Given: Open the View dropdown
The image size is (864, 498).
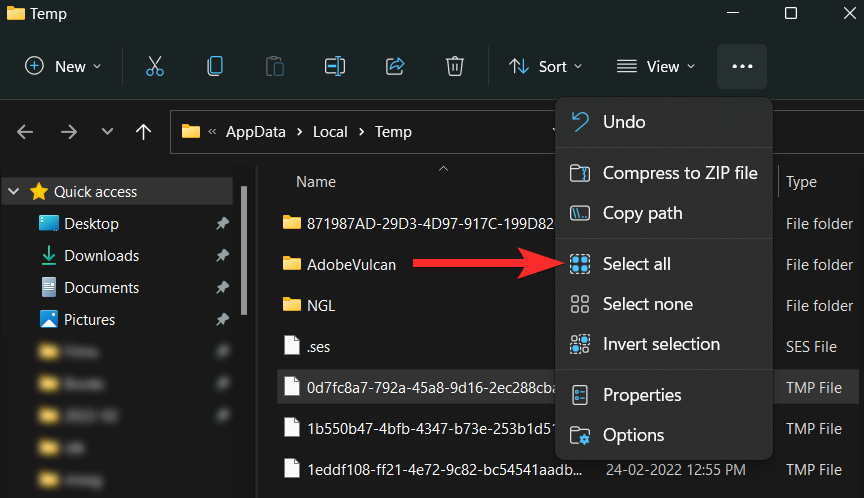Looking at the screenshot, I should [x=656, y=67].
